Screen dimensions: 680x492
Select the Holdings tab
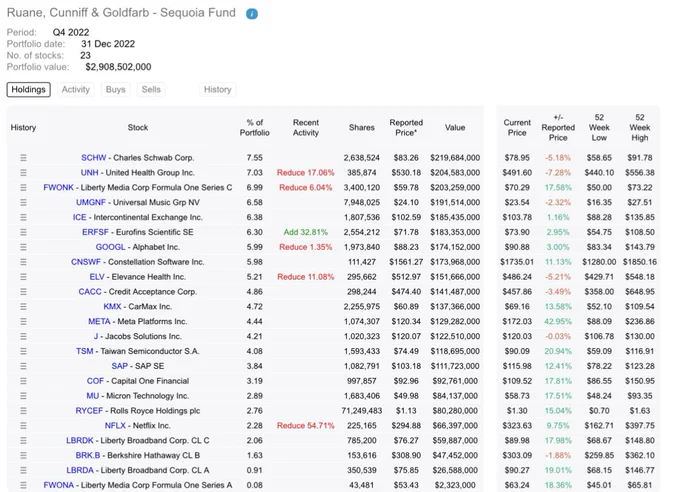click(x=29, y=90)
